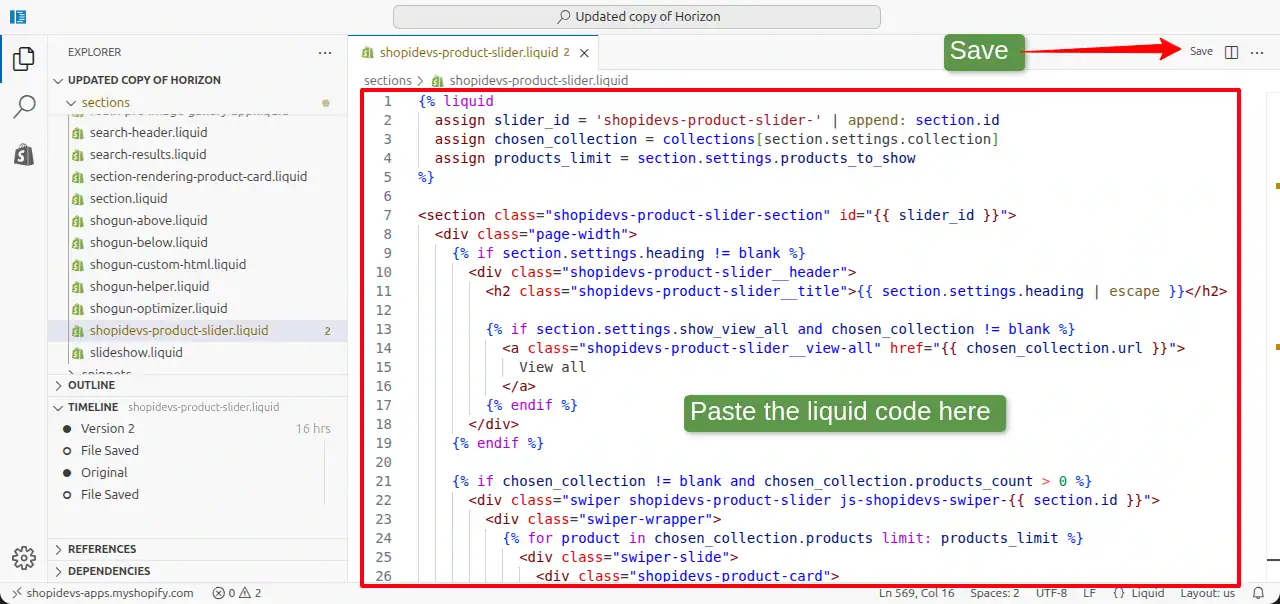Click line number 7 in the gutter
1280x604 pixels.
[x=387, y=215]
